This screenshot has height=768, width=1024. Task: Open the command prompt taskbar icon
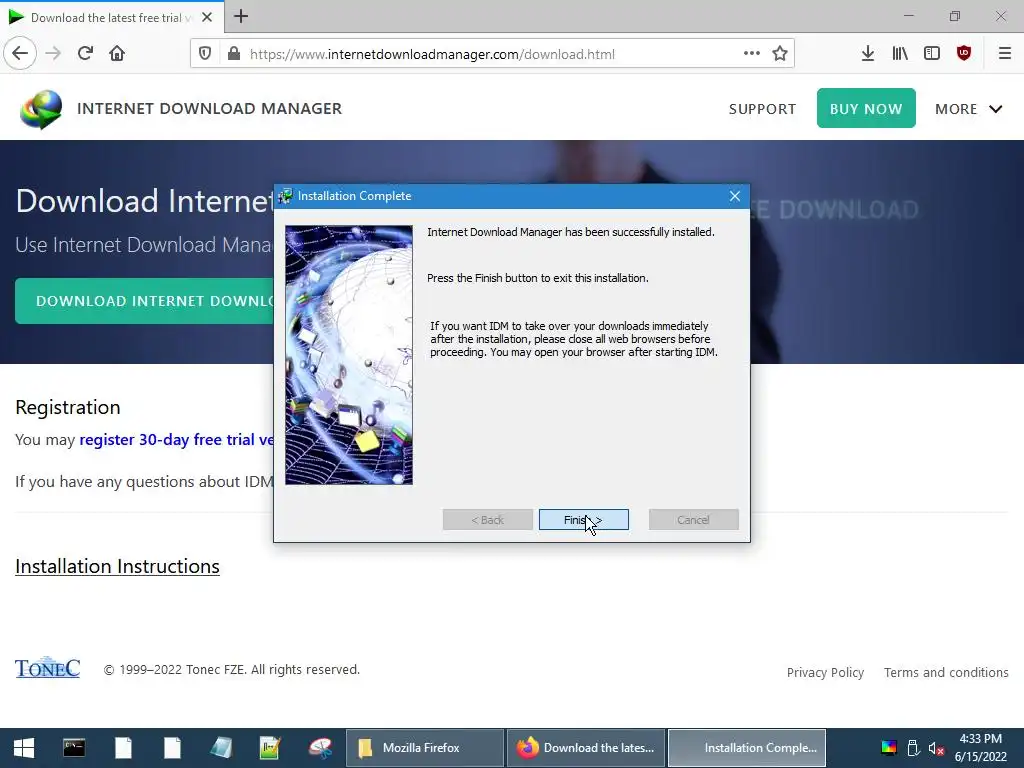click(x=74, y=748)
